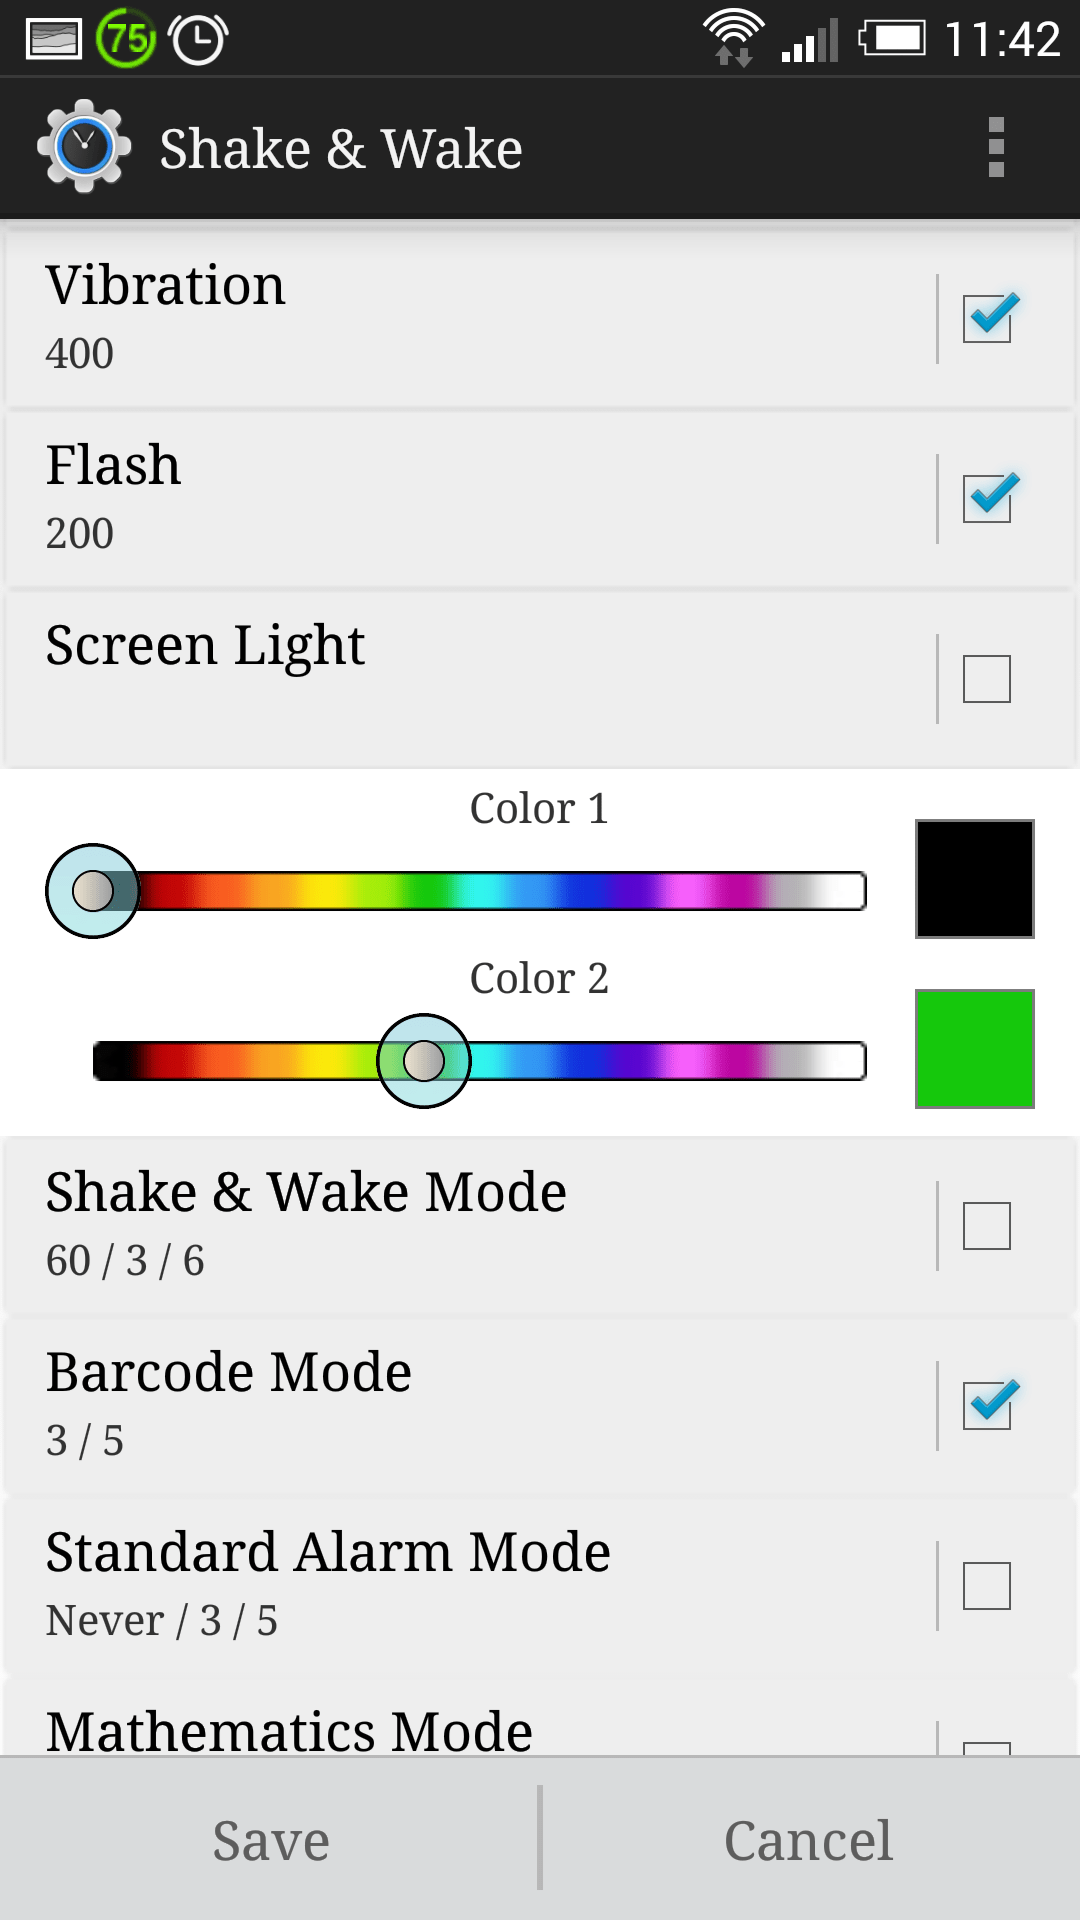1080x1920 pixels.
Task: Open Vibration 400 setting
Action: tap(470, 319)
